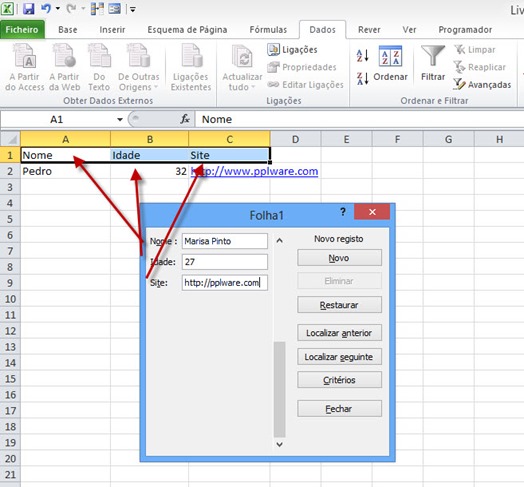Open the Customize Quick Access Toolbar dropdown

tap(133, 9)
